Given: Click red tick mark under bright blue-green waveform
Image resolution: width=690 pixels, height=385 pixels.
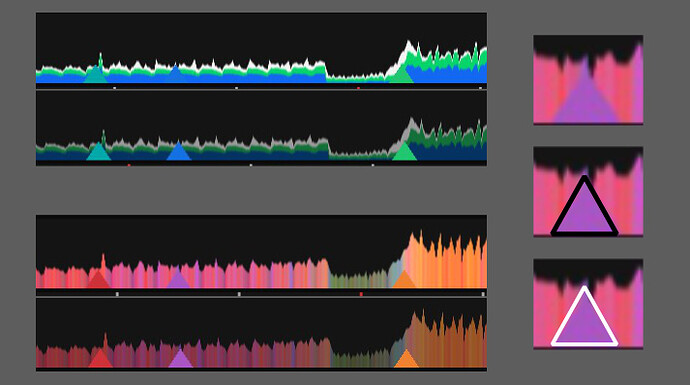Looking at the screenshot, I should pyautogui.click(x=359, y=88).
